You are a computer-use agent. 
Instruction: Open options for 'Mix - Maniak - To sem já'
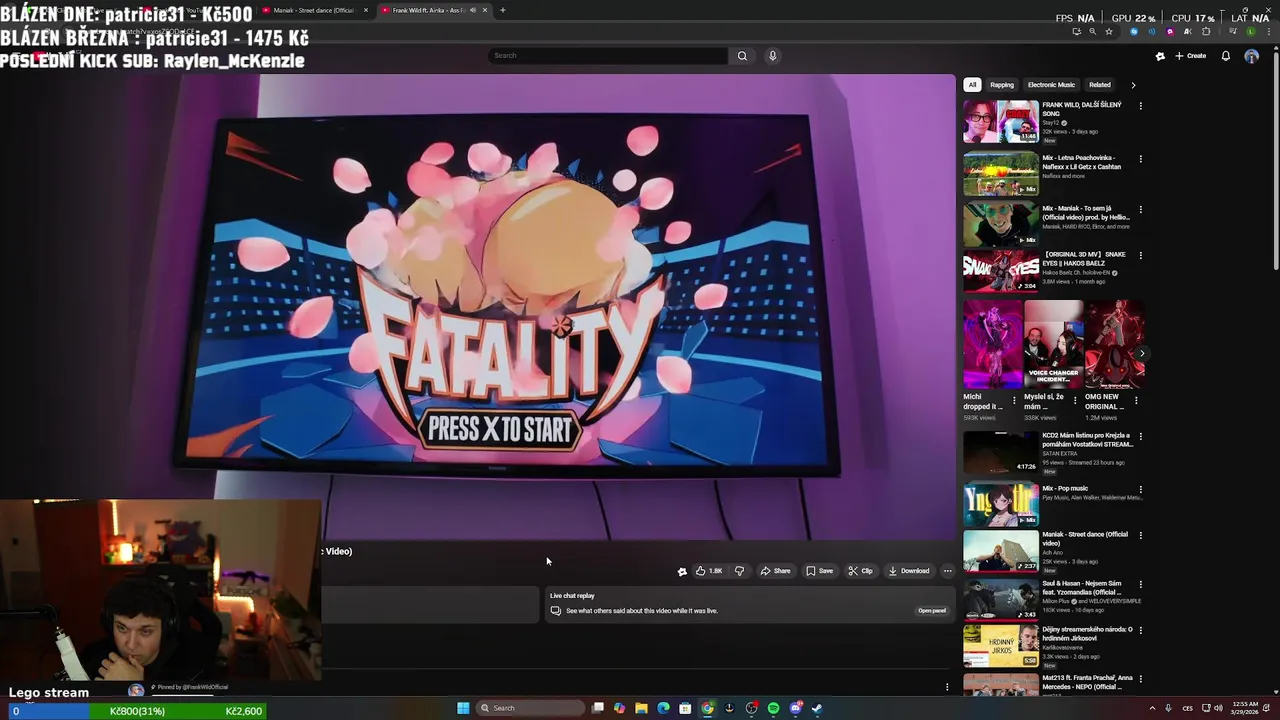click(1140, 209)
